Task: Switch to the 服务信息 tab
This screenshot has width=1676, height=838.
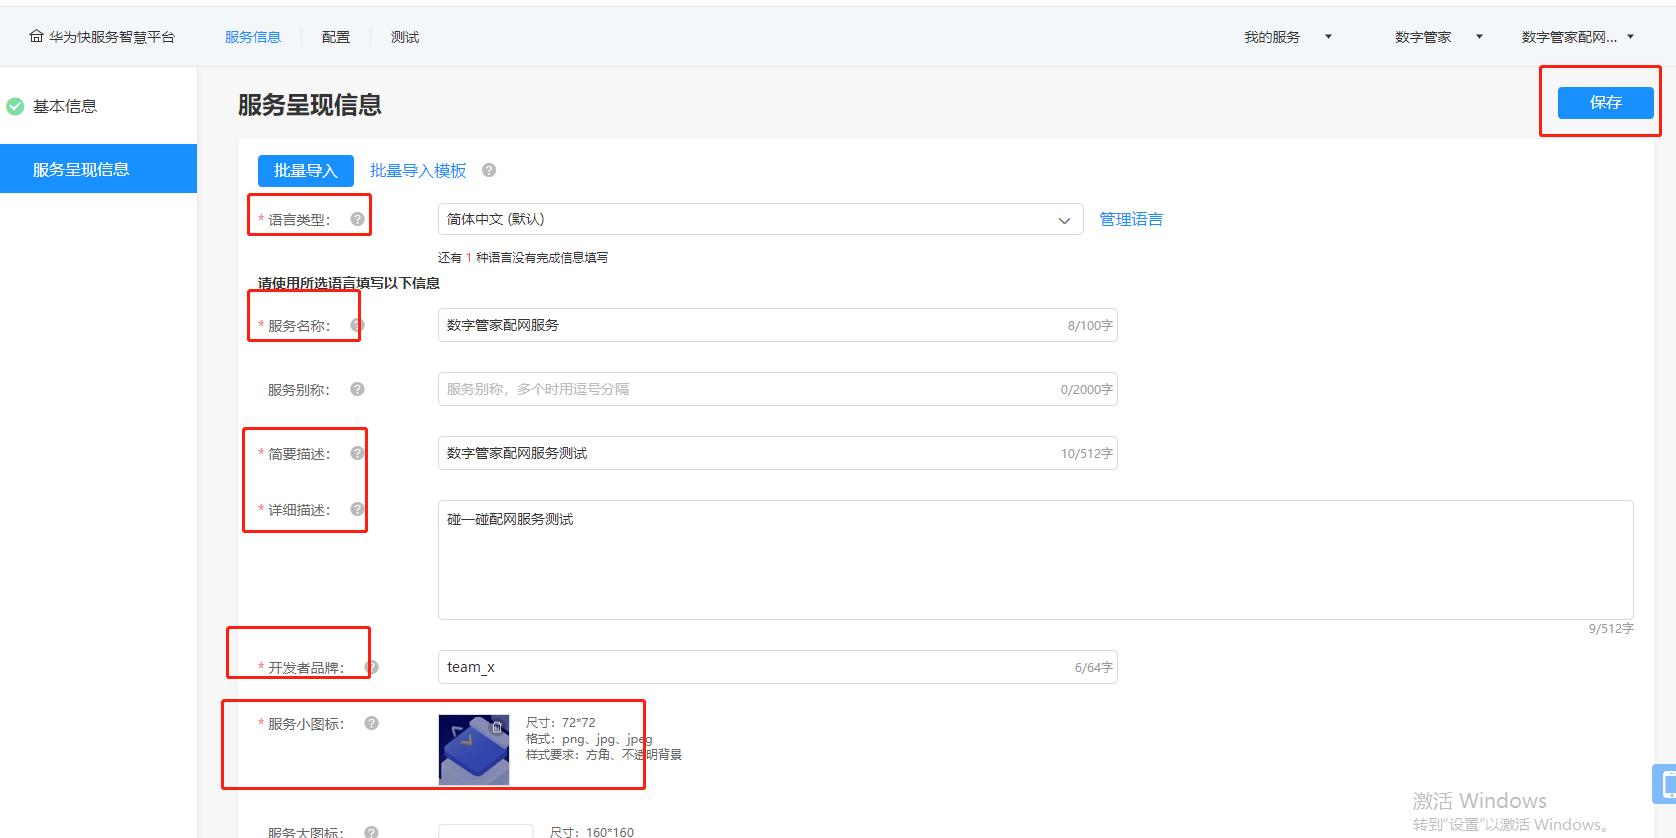Action: click(x=252, y=37)
